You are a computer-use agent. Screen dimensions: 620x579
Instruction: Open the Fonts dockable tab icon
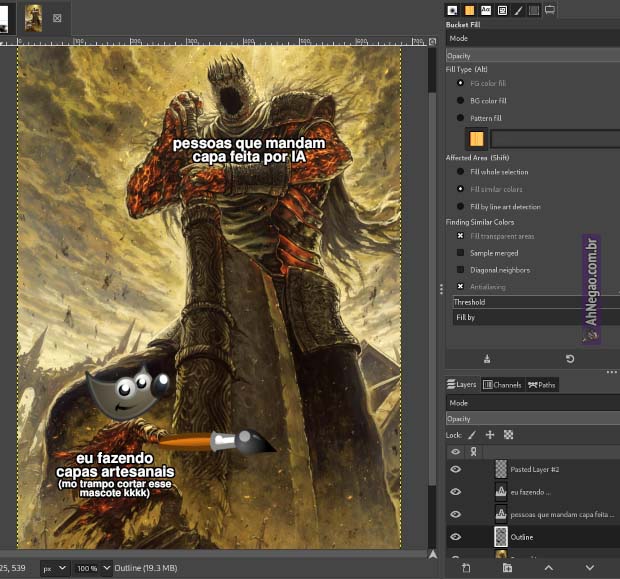[x=485, y=10]
